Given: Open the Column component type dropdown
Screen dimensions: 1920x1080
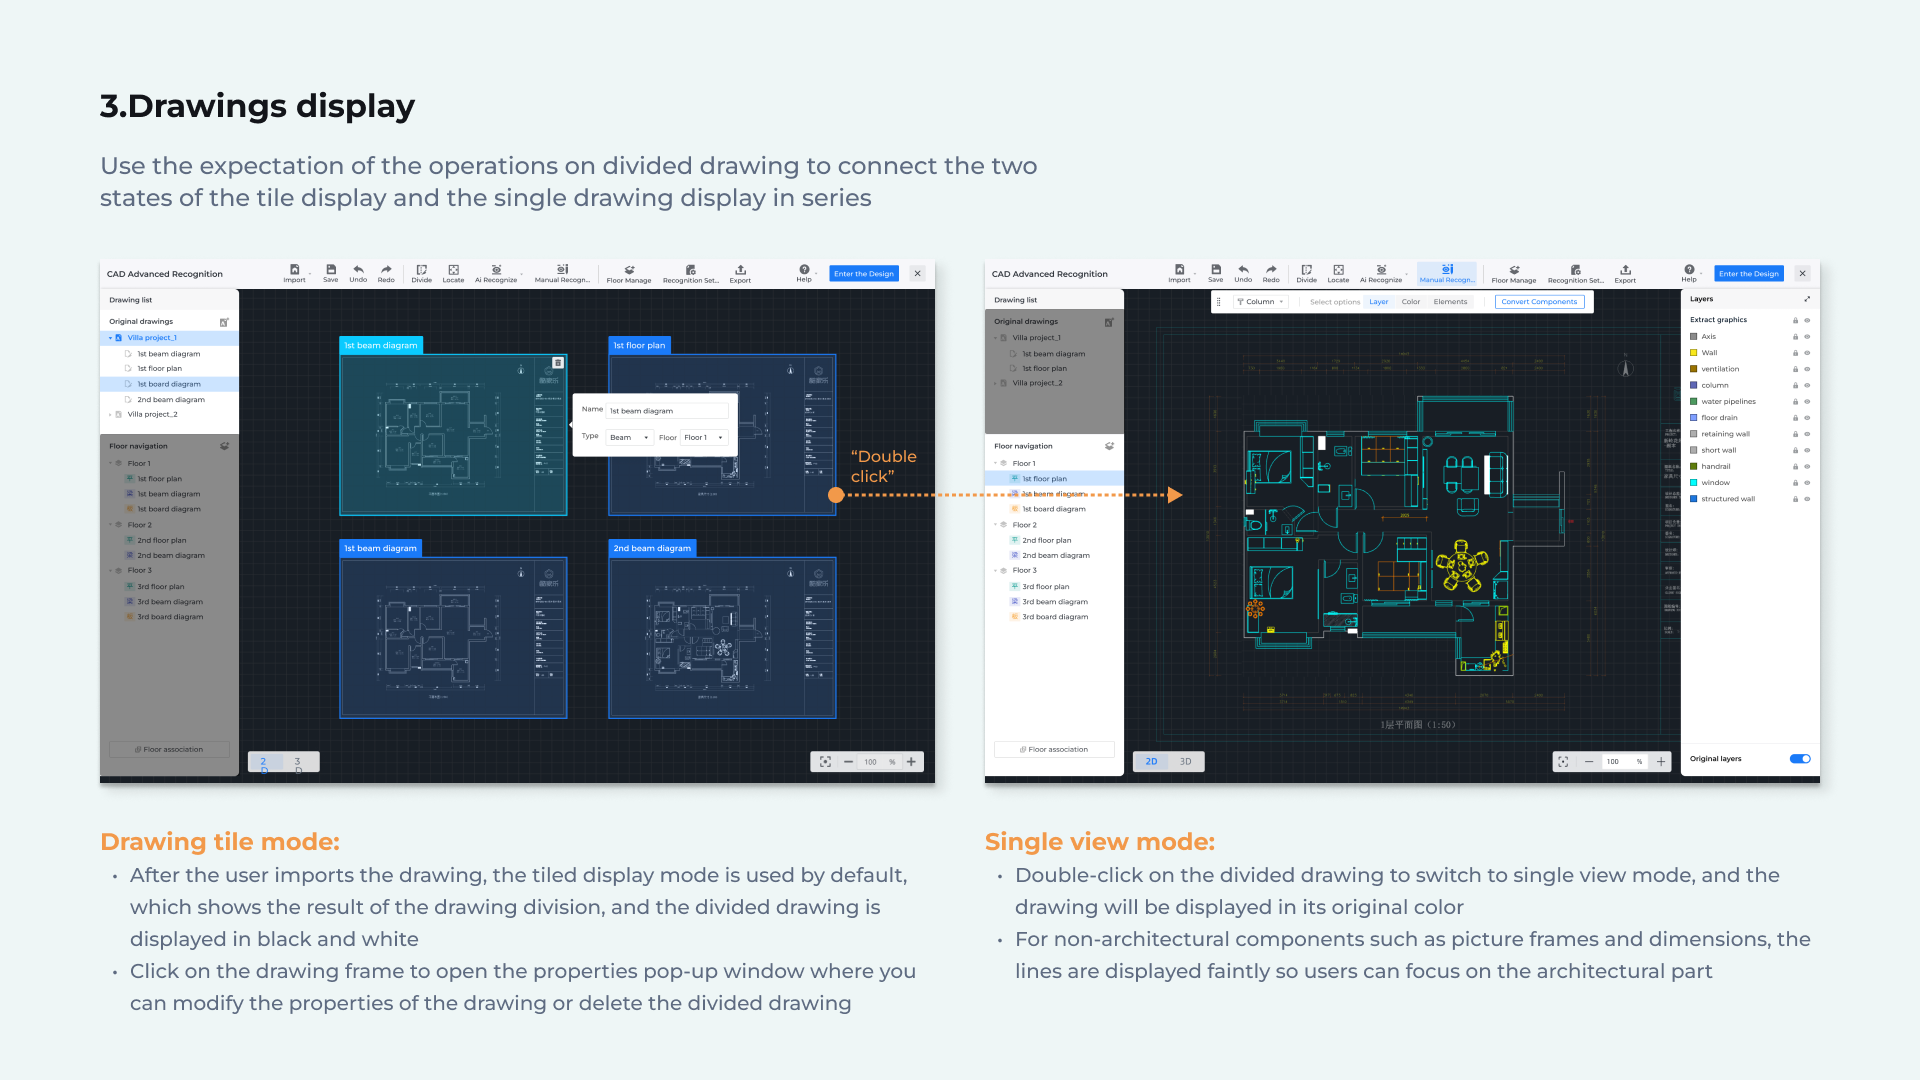Looking at the screenshot, I should pos(1260,302).
